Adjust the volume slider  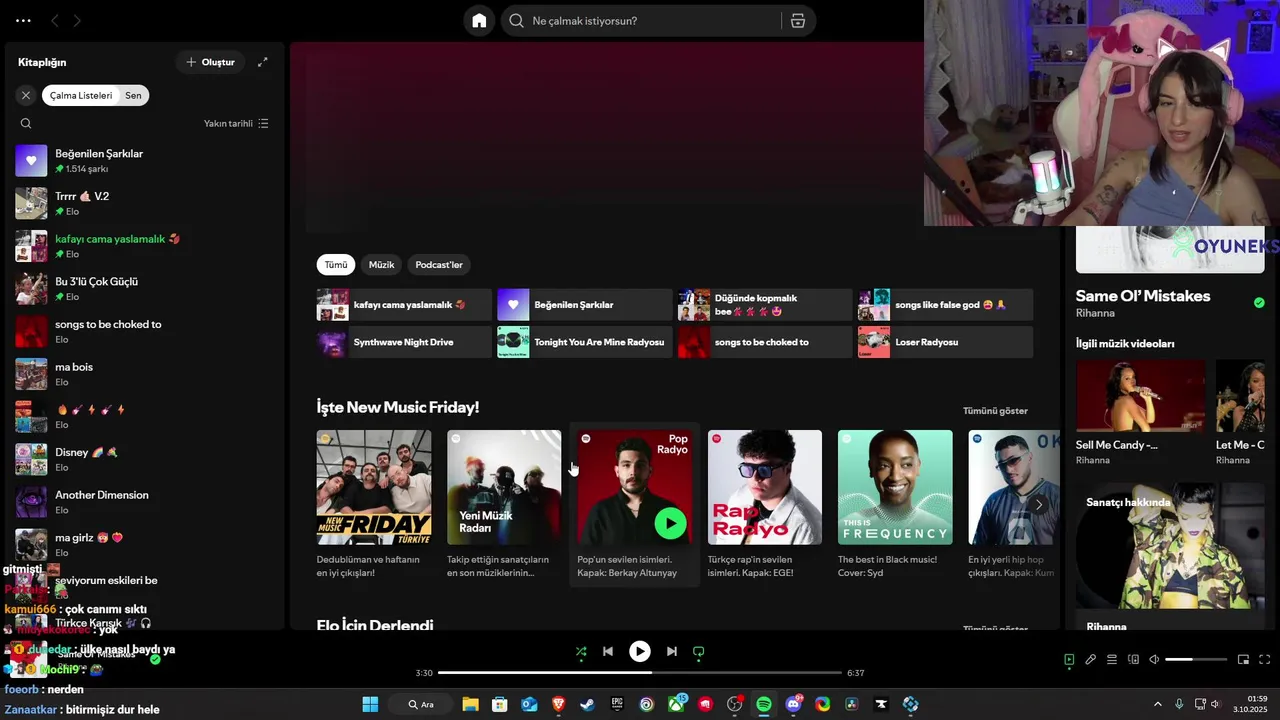(1196, 659)
